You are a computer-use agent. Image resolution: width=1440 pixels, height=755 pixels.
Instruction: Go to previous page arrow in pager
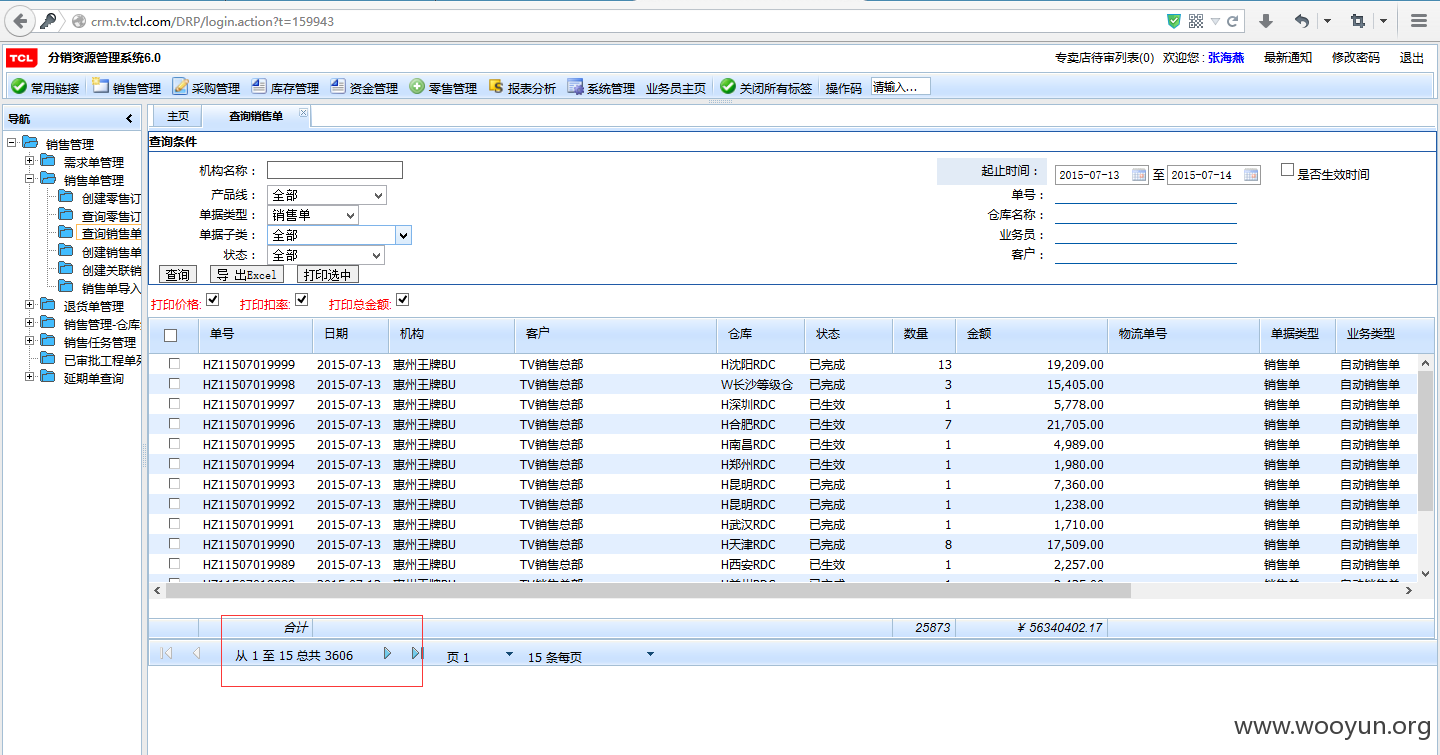coord(196,654)
